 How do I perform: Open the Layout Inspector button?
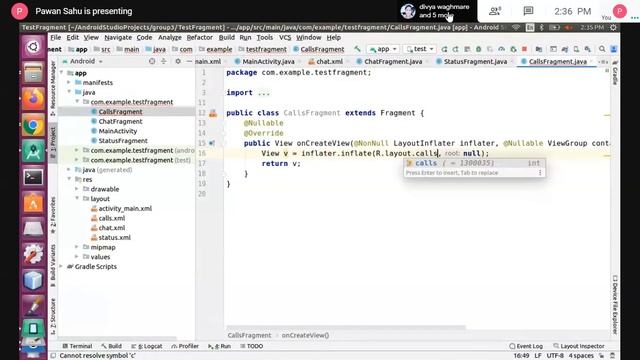coord(579,346)
